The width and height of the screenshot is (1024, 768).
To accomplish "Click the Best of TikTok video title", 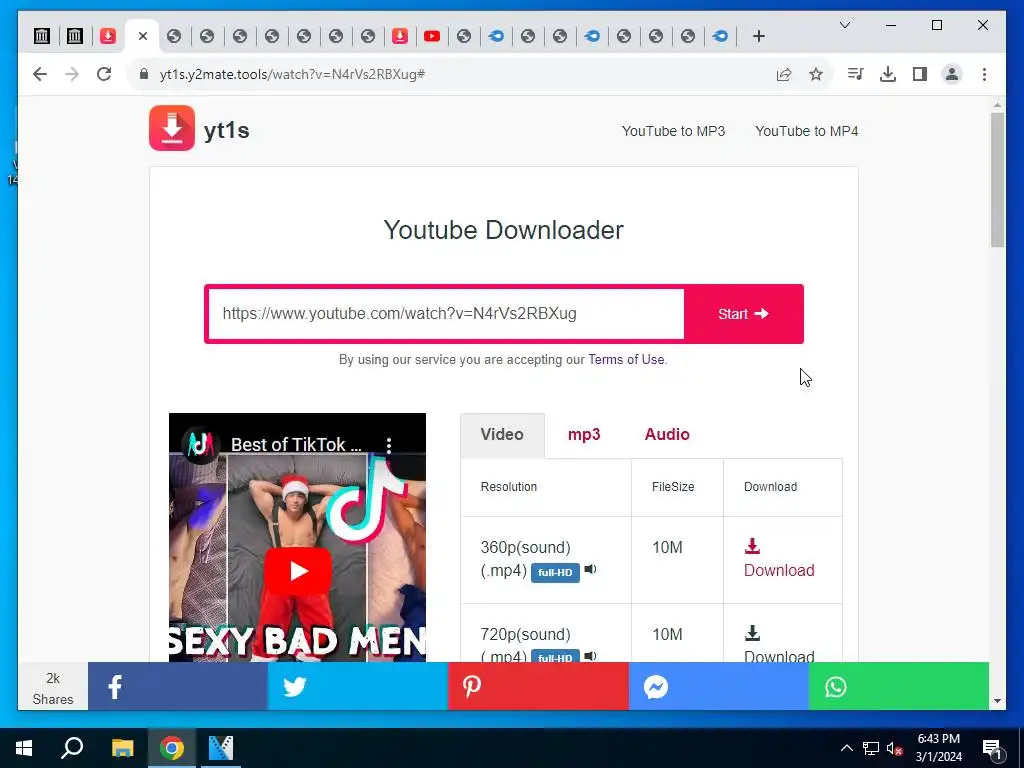I will pyautogui.click(x=296, y=445).
